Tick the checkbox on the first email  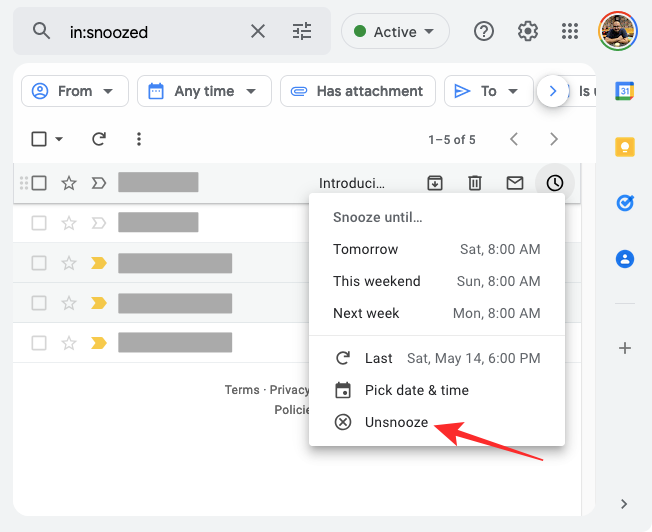click(39, 183)
